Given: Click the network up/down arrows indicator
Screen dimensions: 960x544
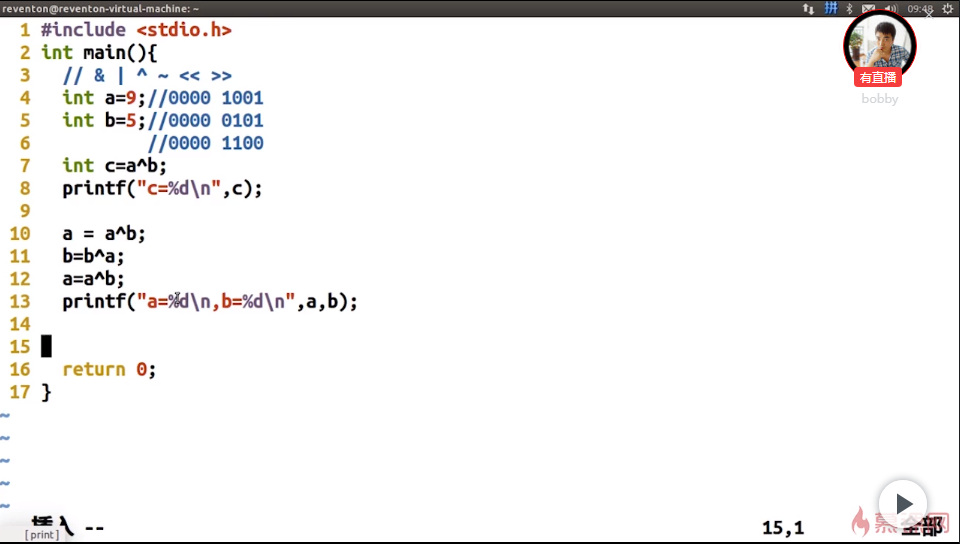Looking at the screenshot, I should coord(809,9).
